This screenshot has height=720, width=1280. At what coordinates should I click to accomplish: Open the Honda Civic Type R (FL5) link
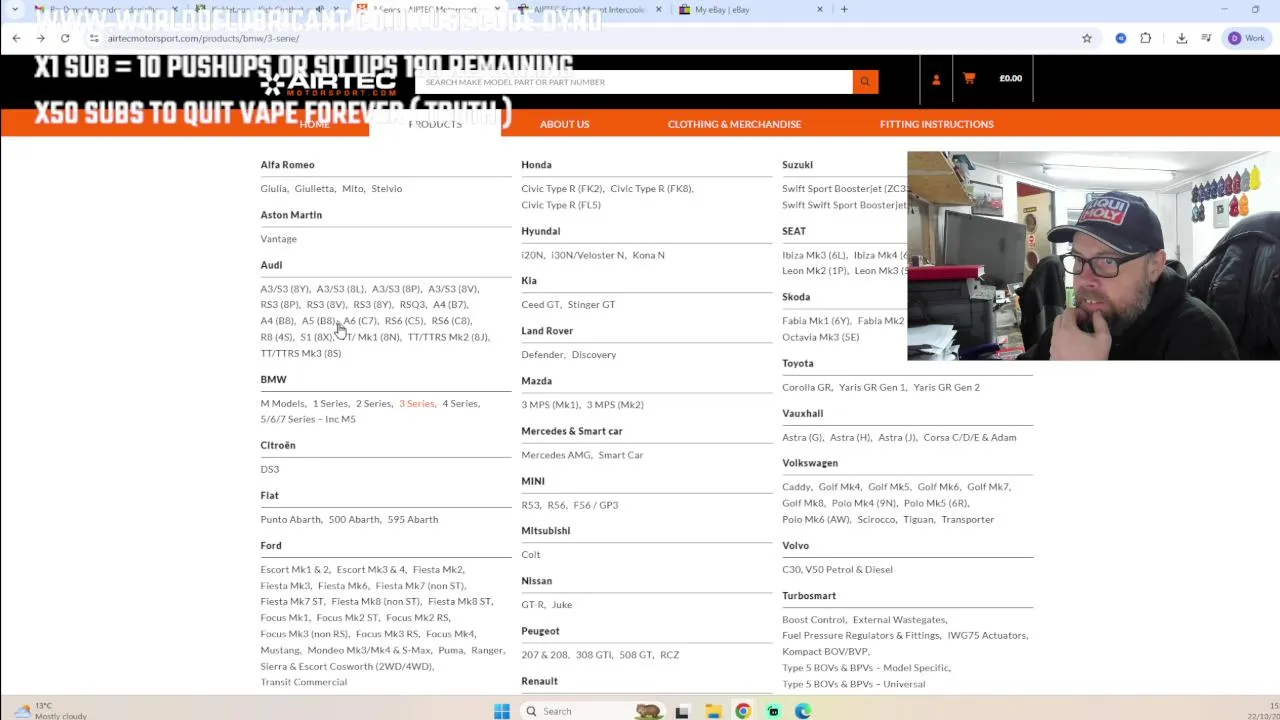point(561,205)
